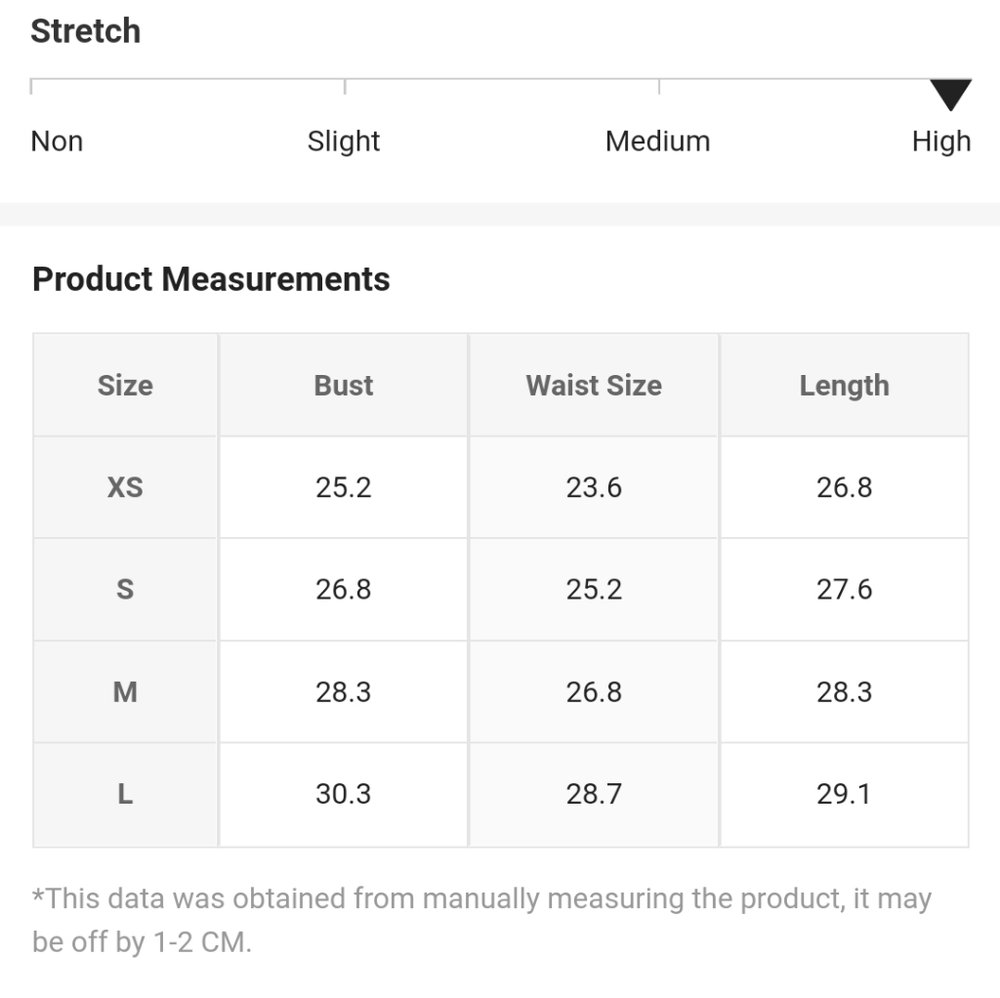
Task: Click the XS size row label
Action: (x=125, y=487)
